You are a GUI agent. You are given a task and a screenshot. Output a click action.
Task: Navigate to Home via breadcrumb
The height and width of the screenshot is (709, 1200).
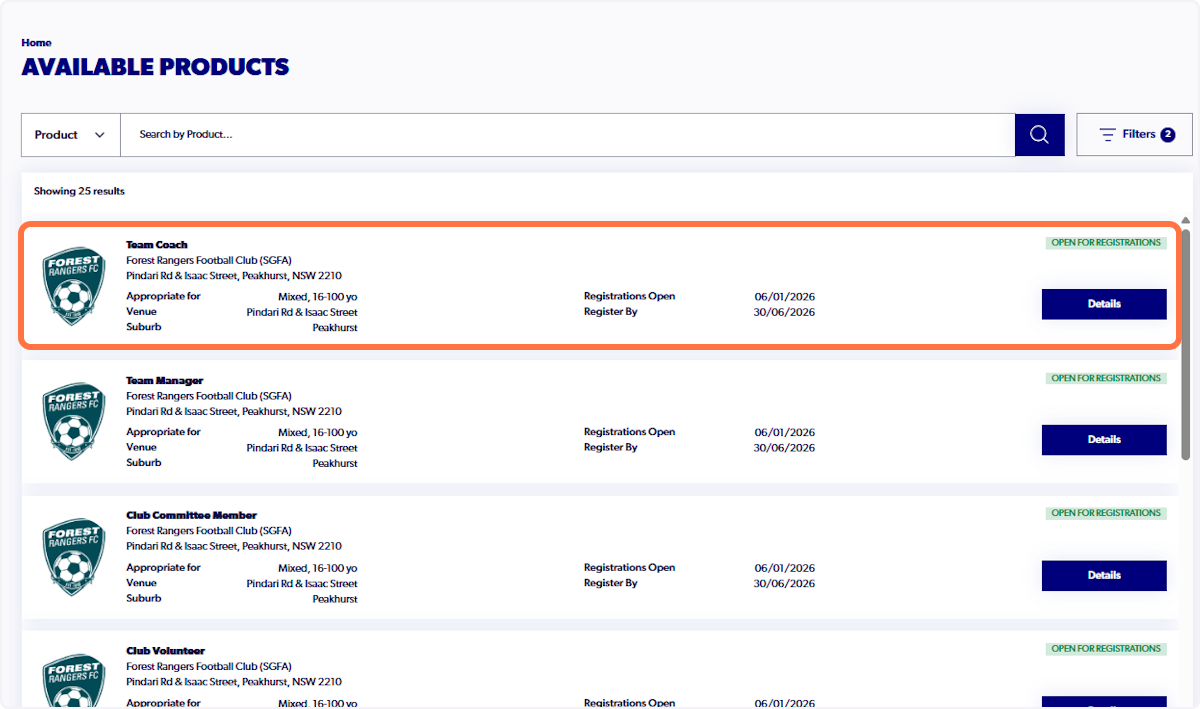[36, 42]
